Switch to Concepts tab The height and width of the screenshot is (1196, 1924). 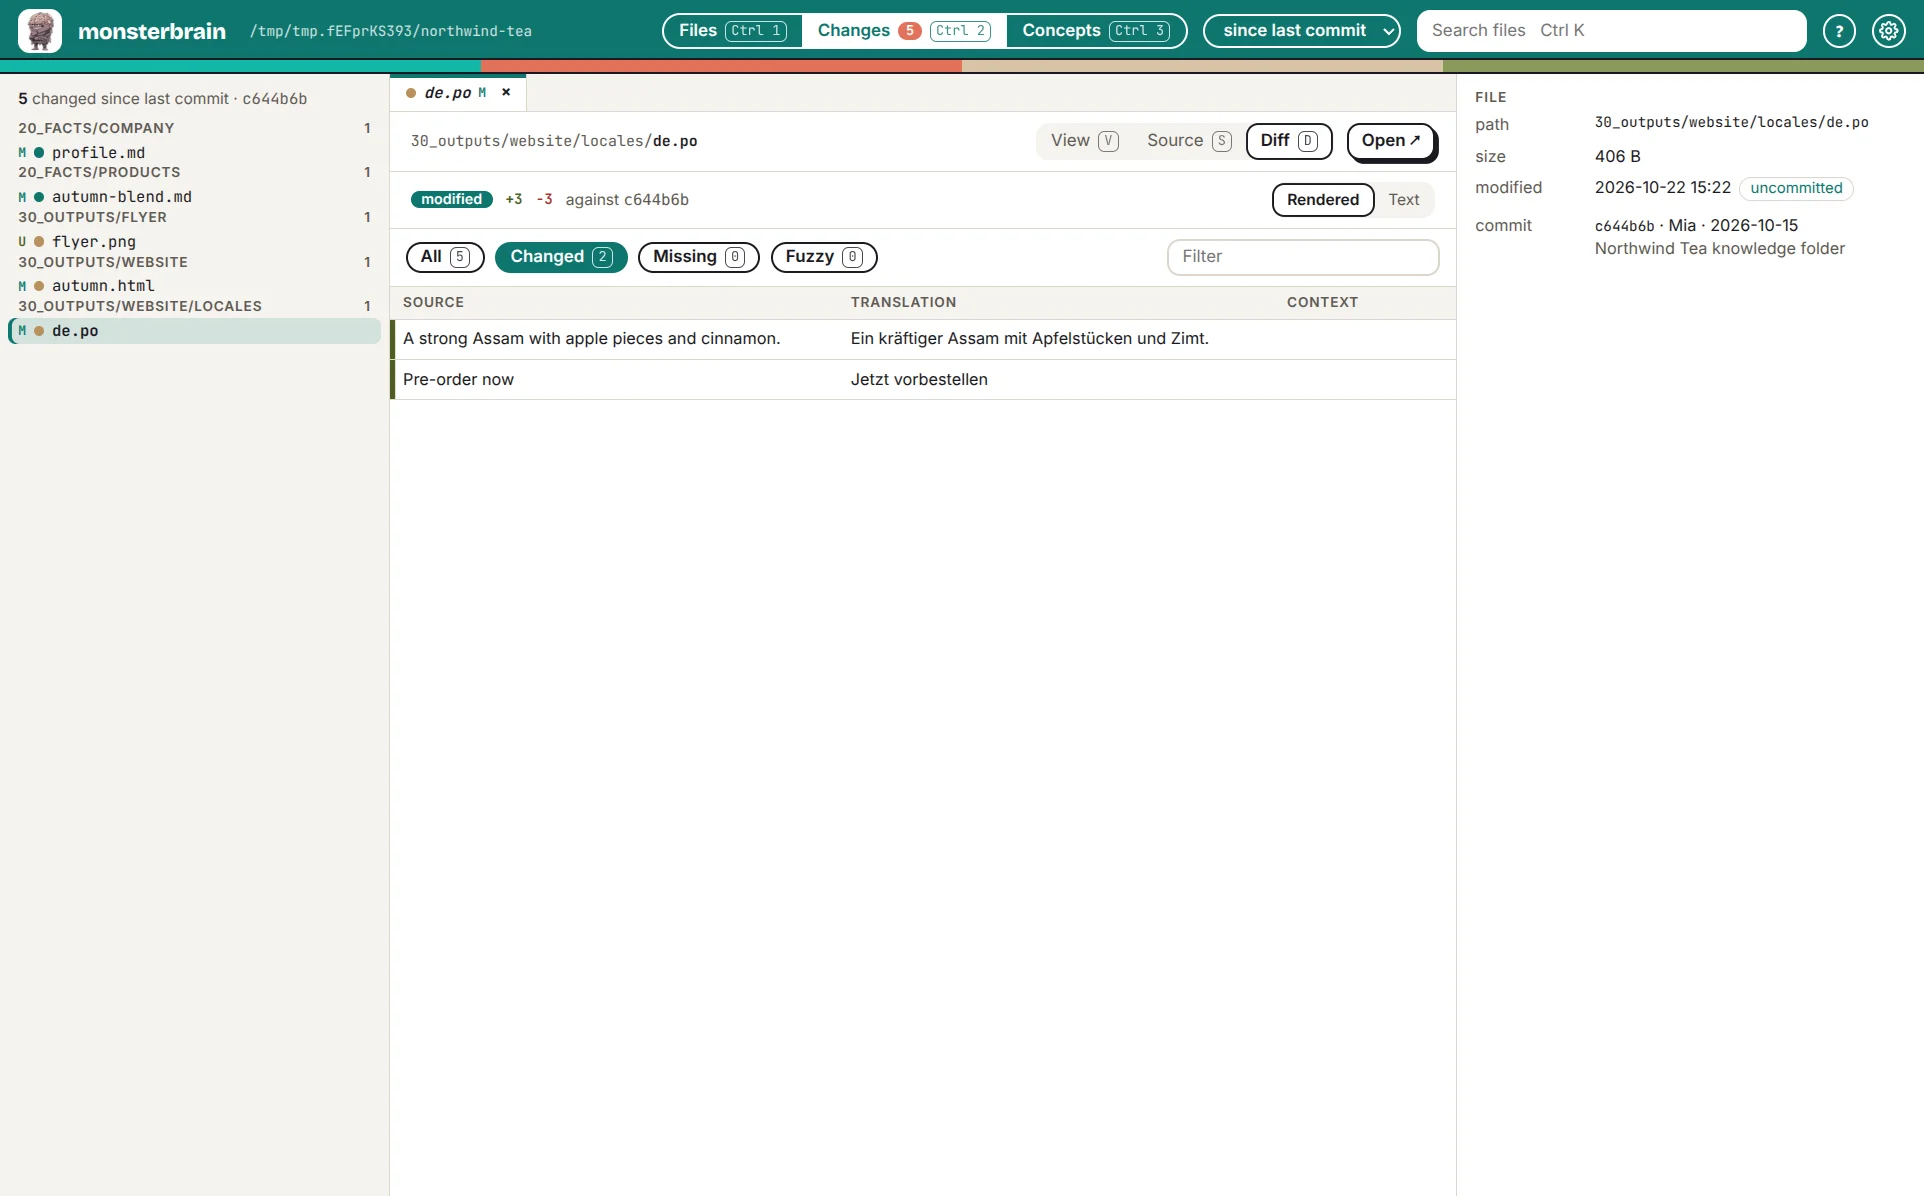1096,31
